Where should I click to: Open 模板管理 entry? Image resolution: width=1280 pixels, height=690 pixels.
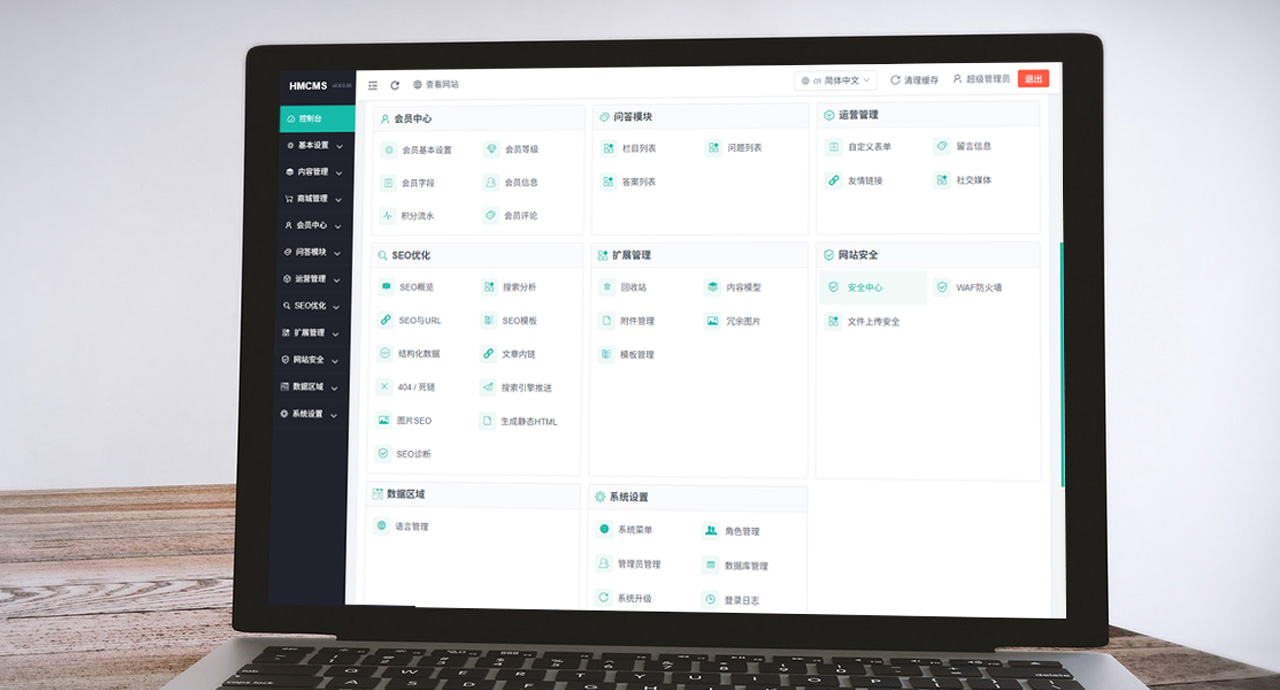pyautogui.click(x=627, y=355)
